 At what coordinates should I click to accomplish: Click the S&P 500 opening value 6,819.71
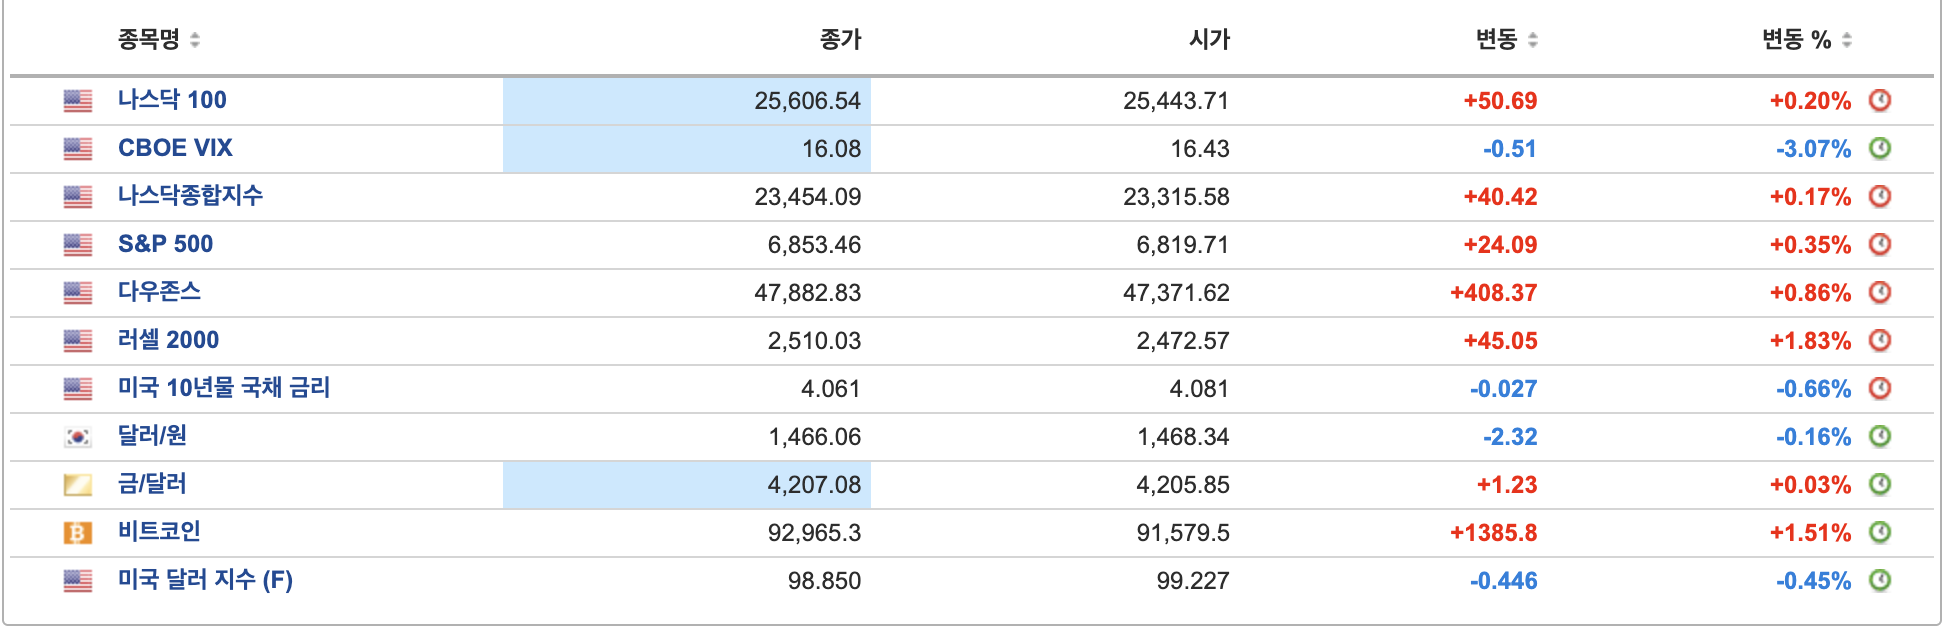click(x=1183, y=245)
